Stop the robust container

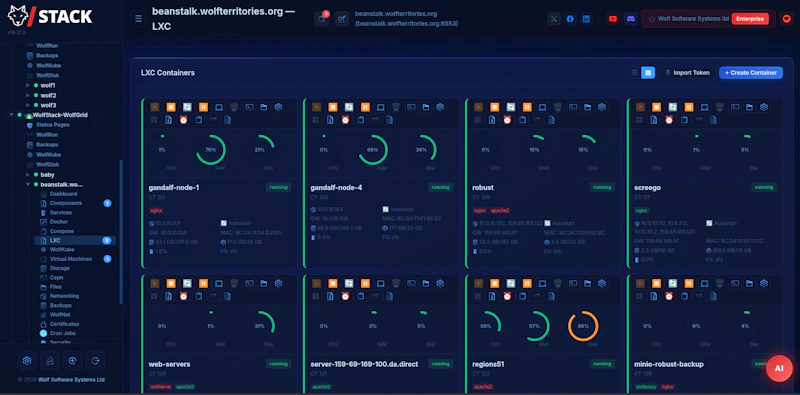(494, 107)
